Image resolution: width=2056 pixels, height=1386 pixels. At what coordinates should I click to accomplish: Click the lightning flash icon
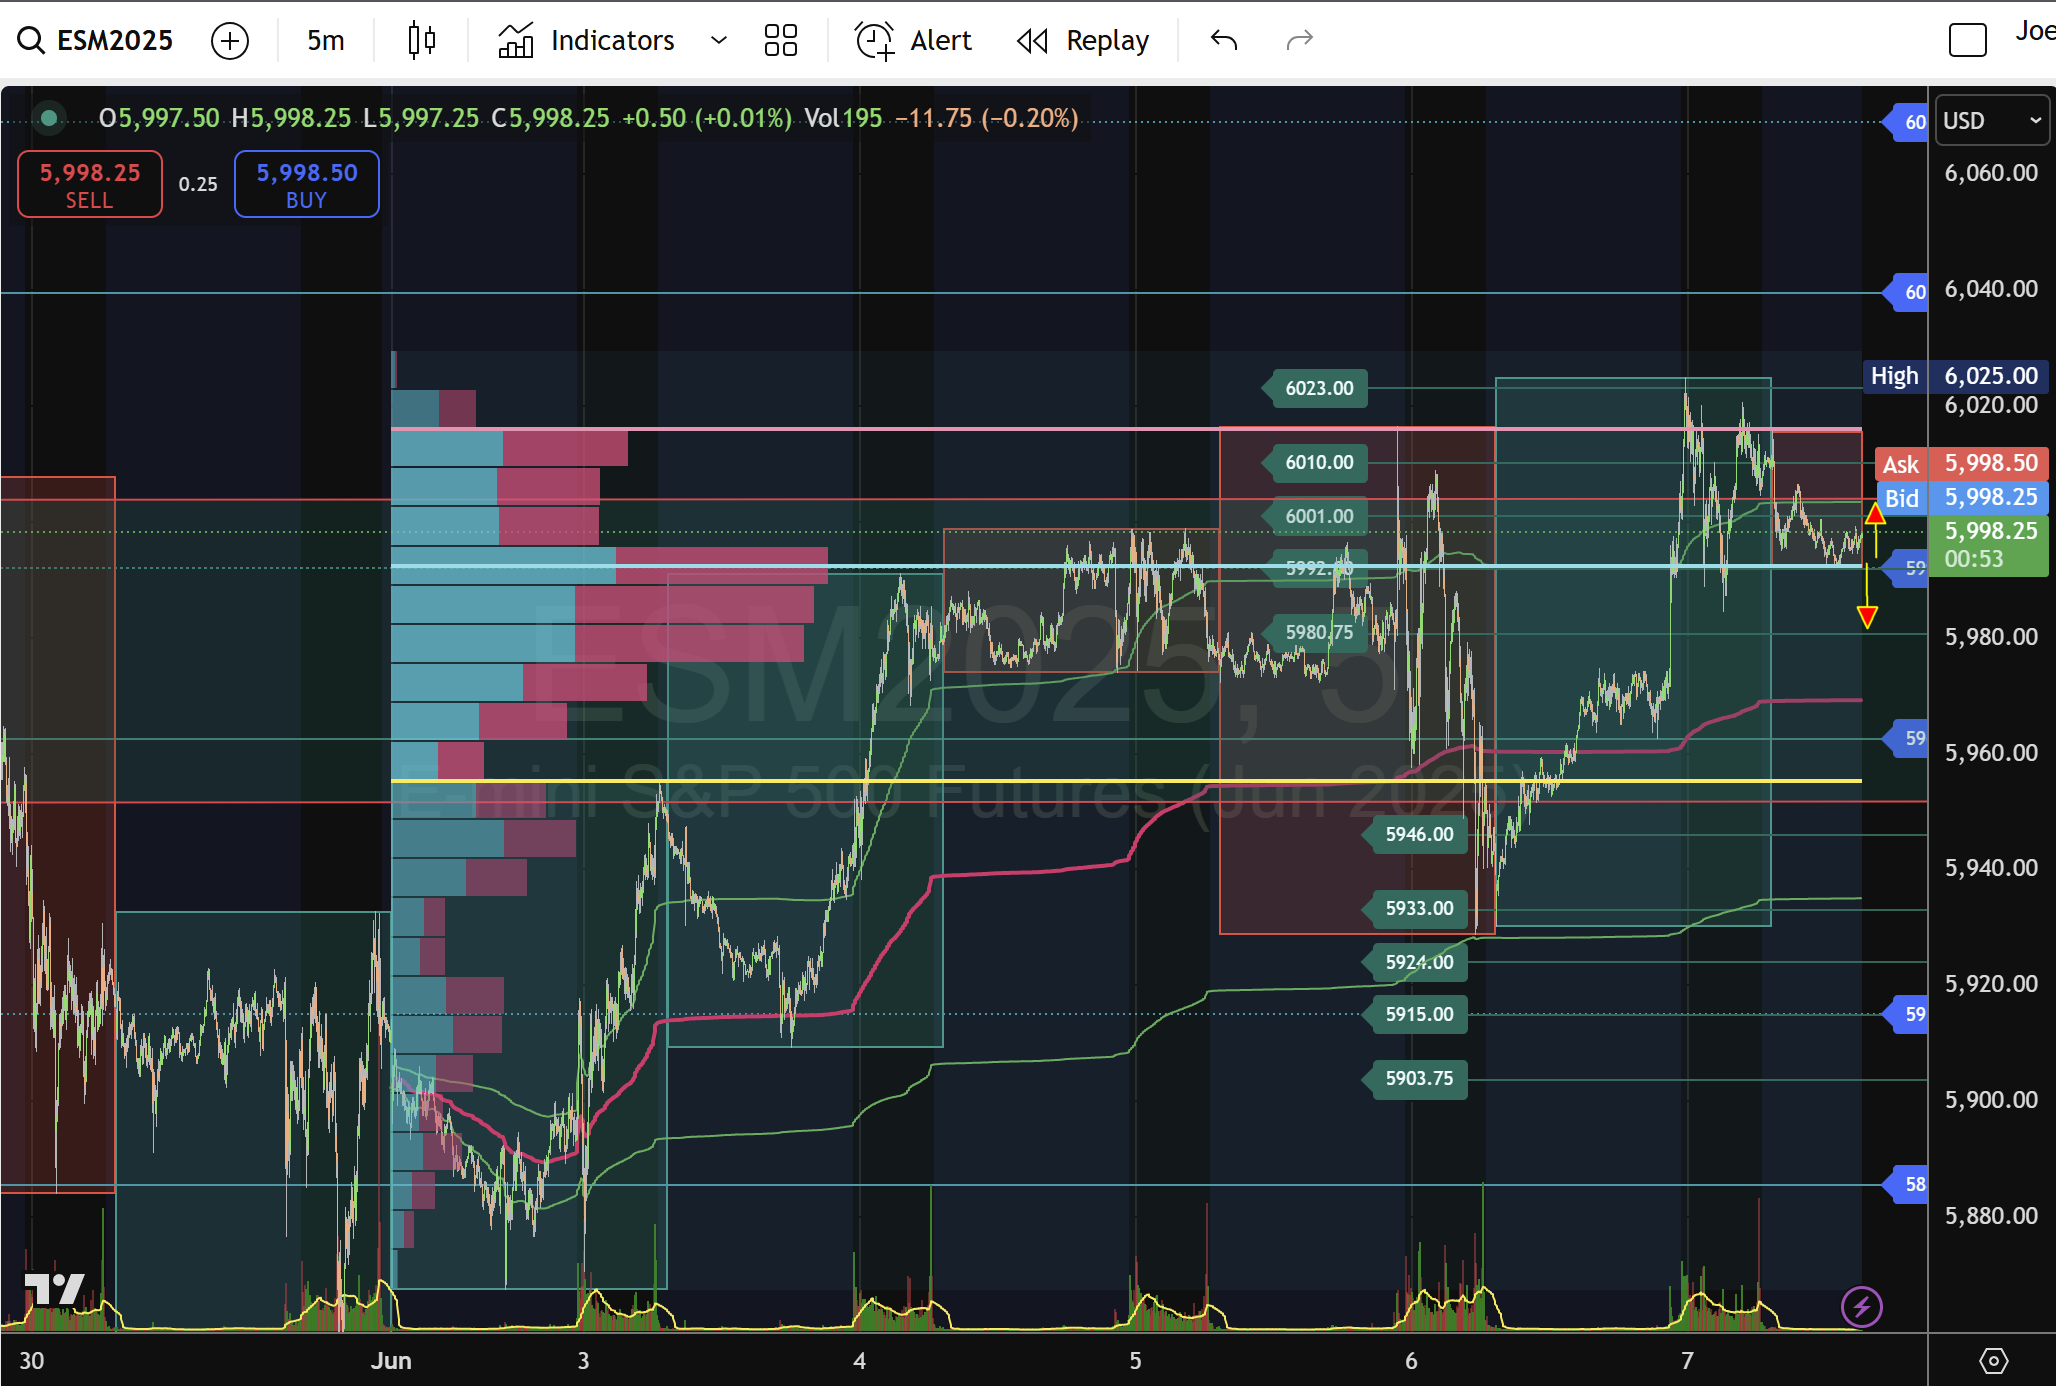(1861, 1306)
